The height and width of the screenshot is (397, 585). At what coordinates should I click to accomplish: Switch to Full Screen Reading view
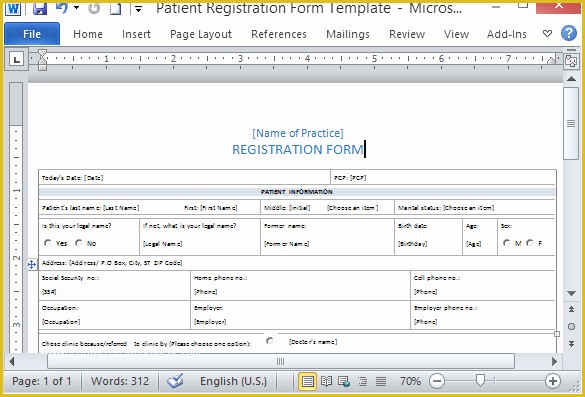(x=326, y=381)
